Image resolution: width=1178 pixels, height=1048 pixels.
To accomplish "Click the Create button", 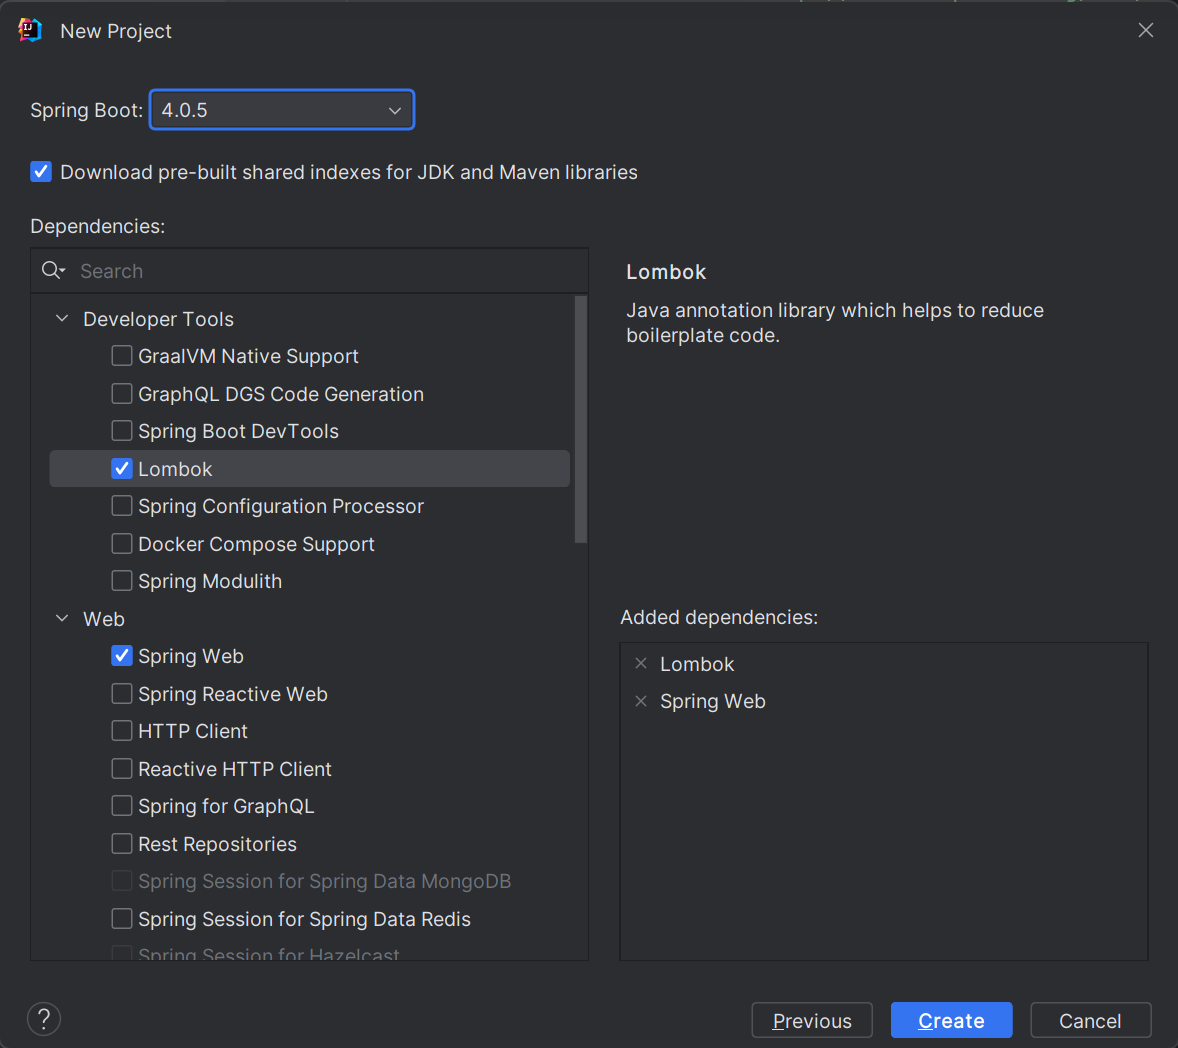I will [951, 1020].
